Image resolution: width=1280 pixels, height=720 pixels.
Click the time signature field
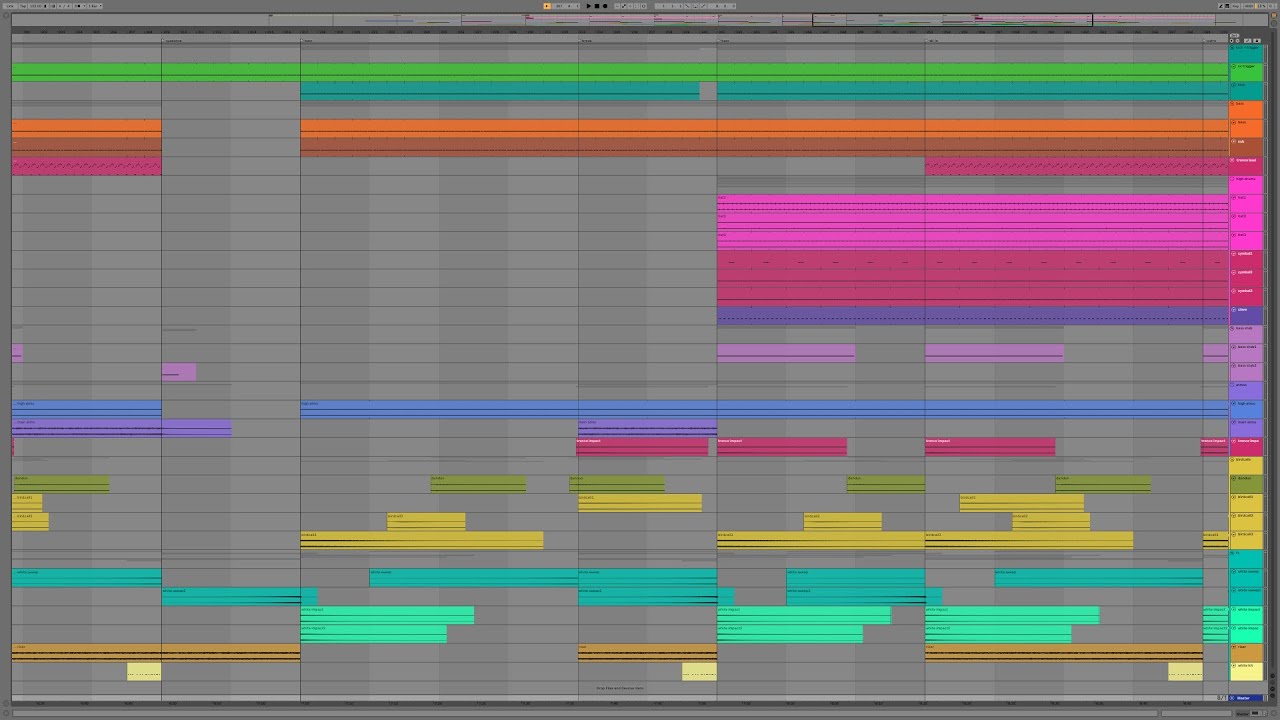[64, 6]
